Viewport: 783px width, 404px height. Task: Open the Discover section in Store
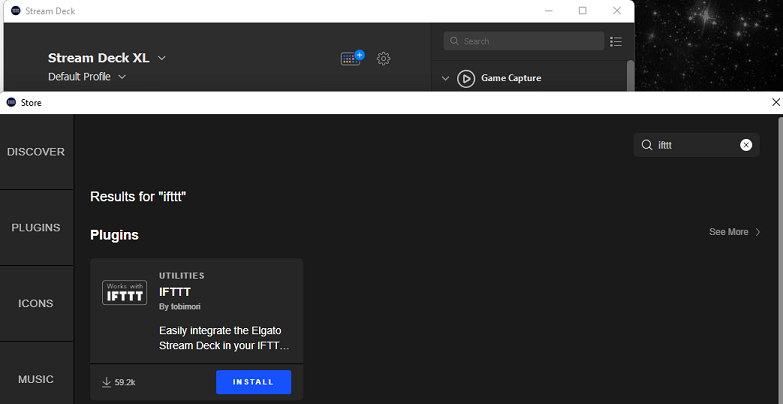pyautogui.click(x=36, y=152)
